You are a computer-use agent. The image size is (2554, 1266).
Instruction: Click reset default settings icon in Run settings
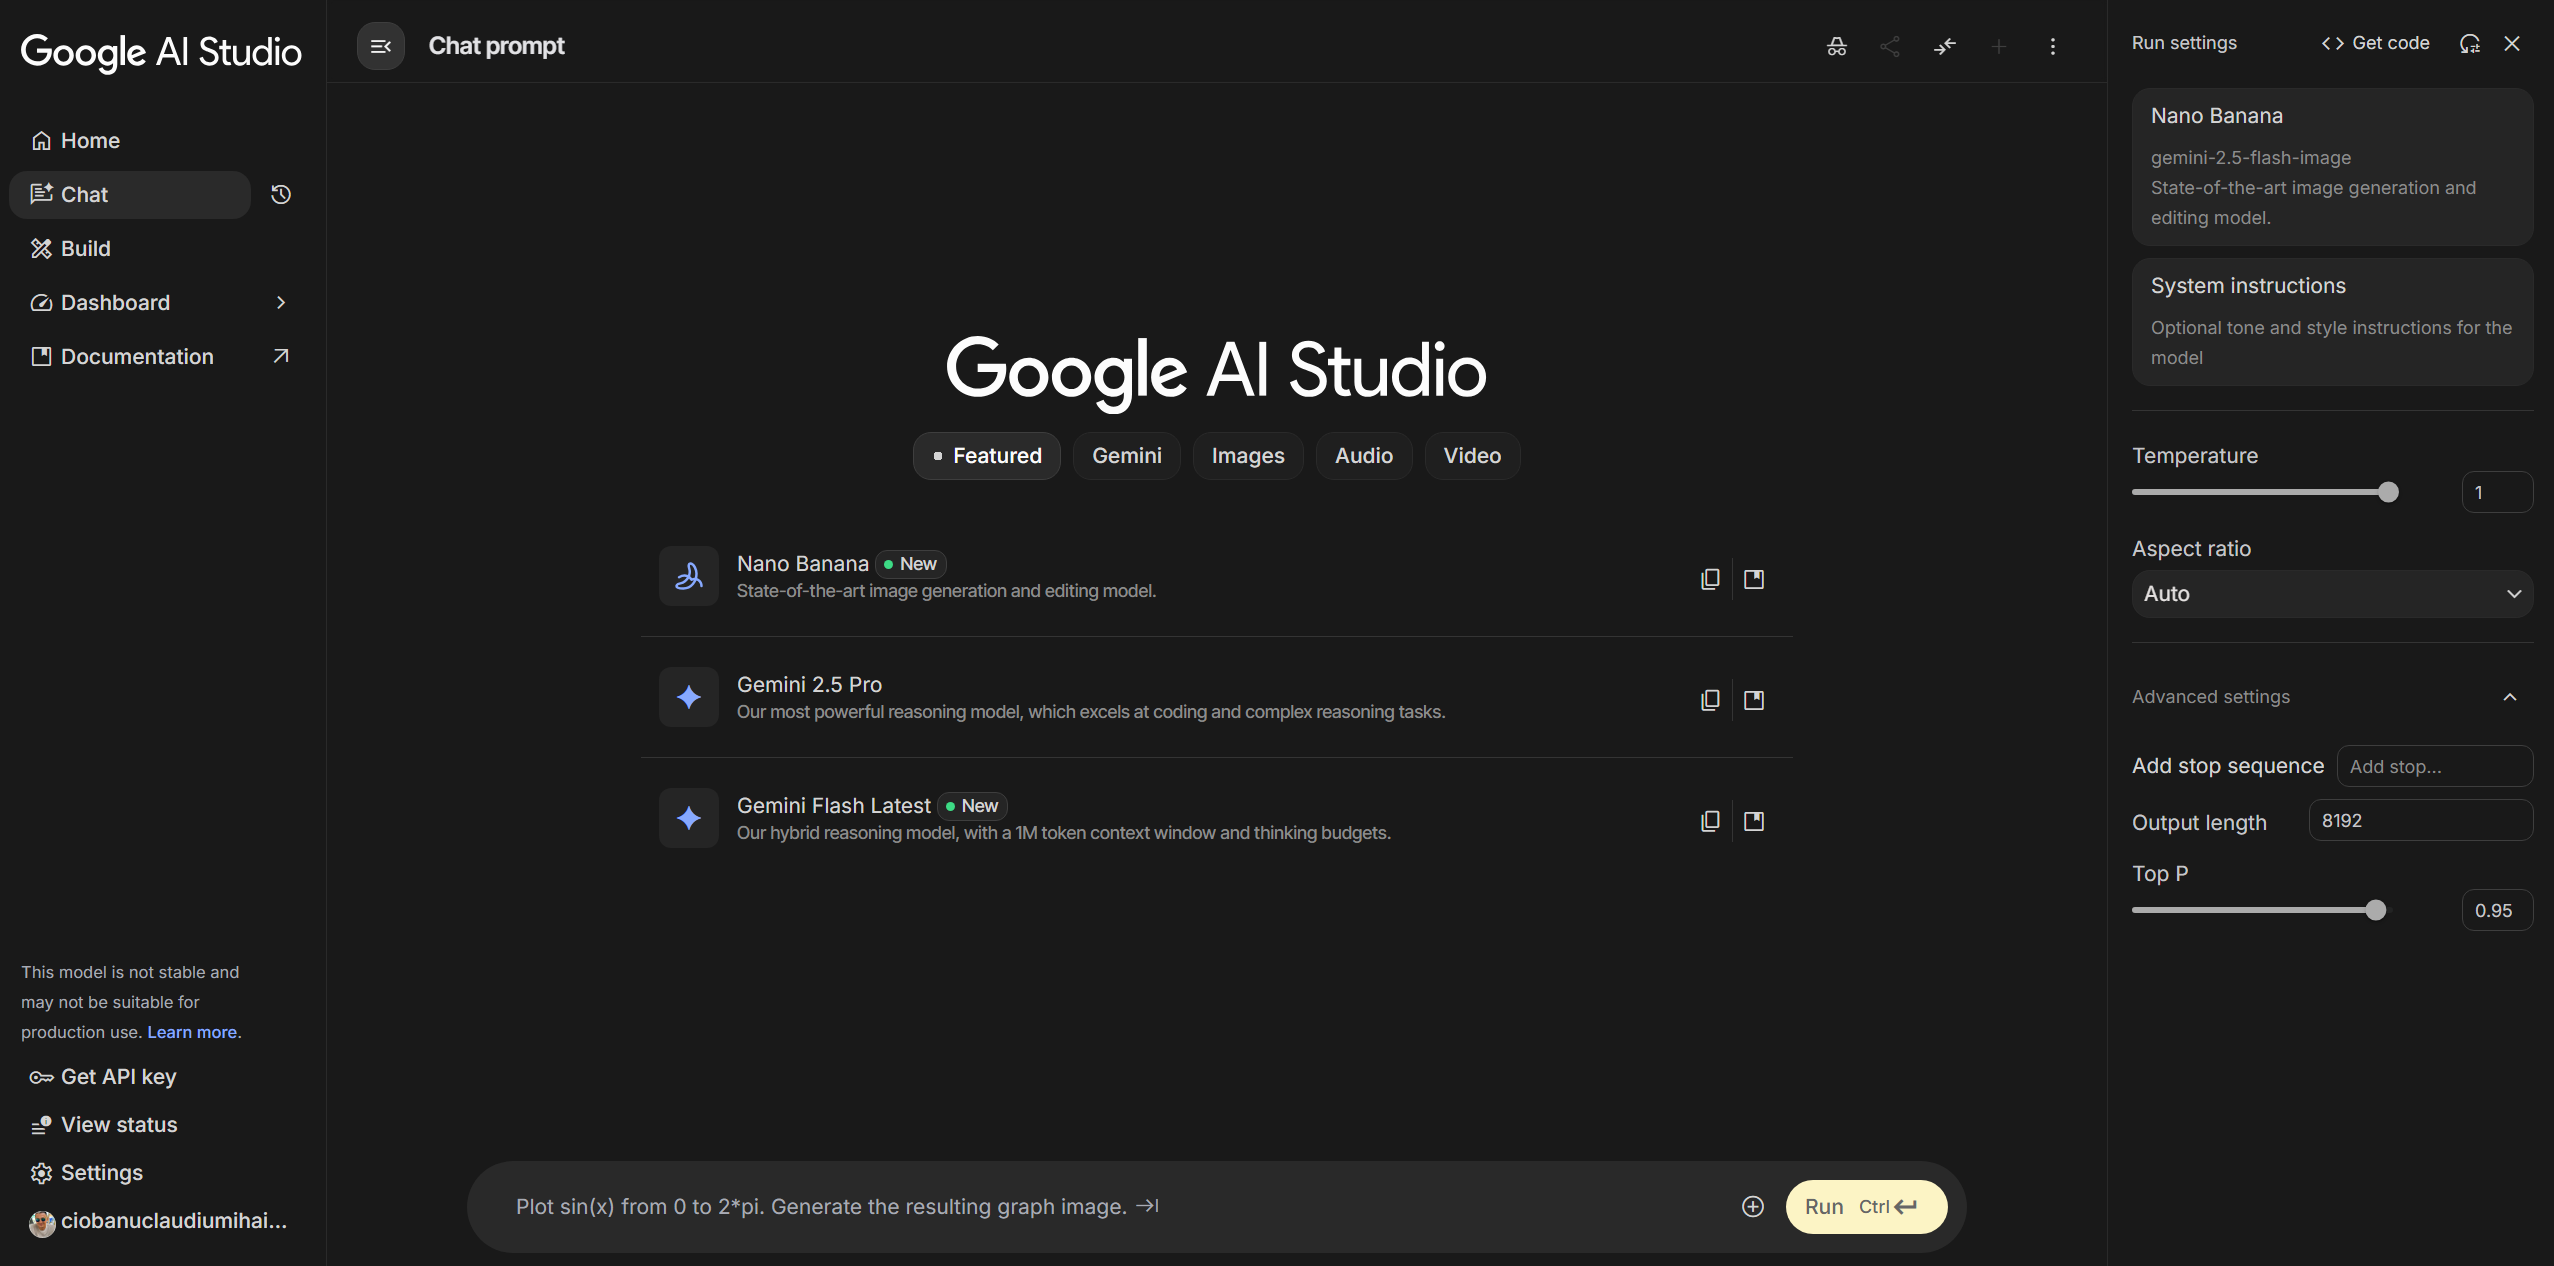click(x=2470, y=43)
